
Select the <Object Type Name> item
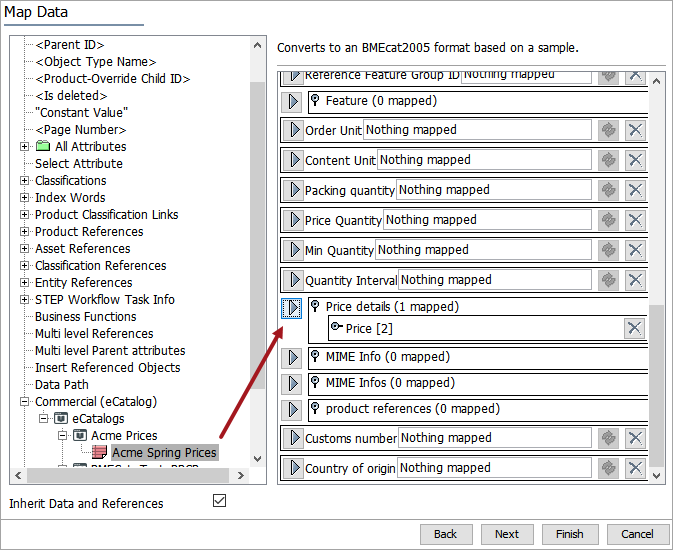click(x=95, y=62)
